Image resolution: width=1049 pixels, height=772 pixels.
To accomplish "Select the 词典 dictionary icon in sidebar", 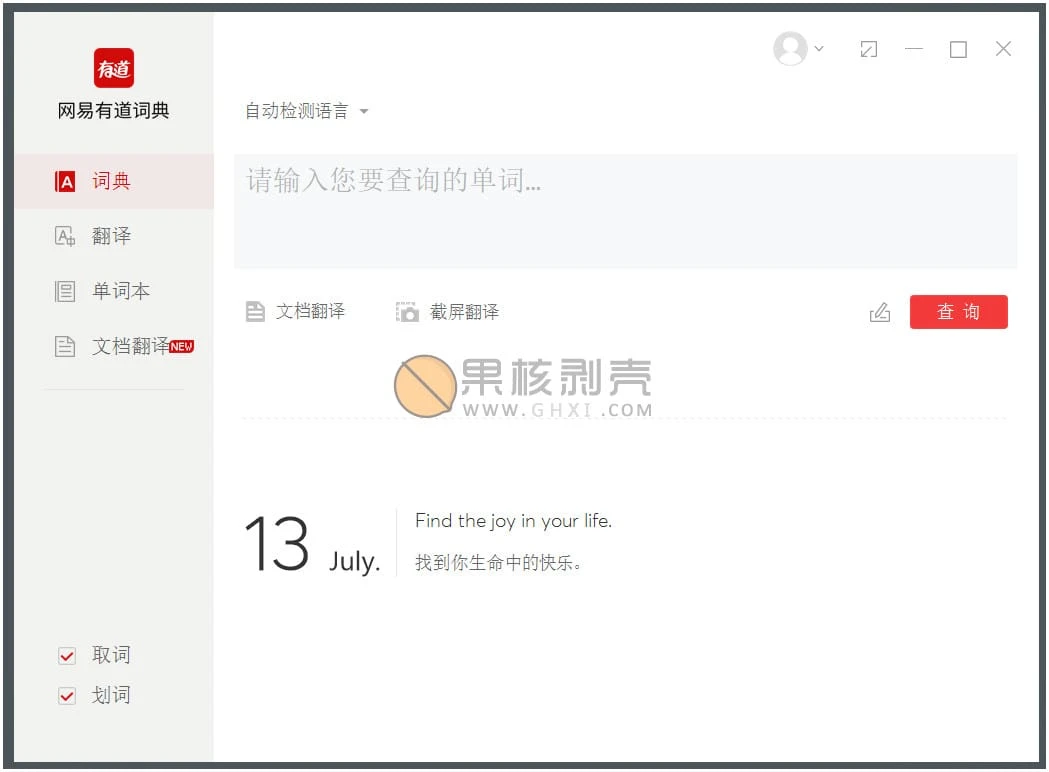I will click(x=66, y=181).
